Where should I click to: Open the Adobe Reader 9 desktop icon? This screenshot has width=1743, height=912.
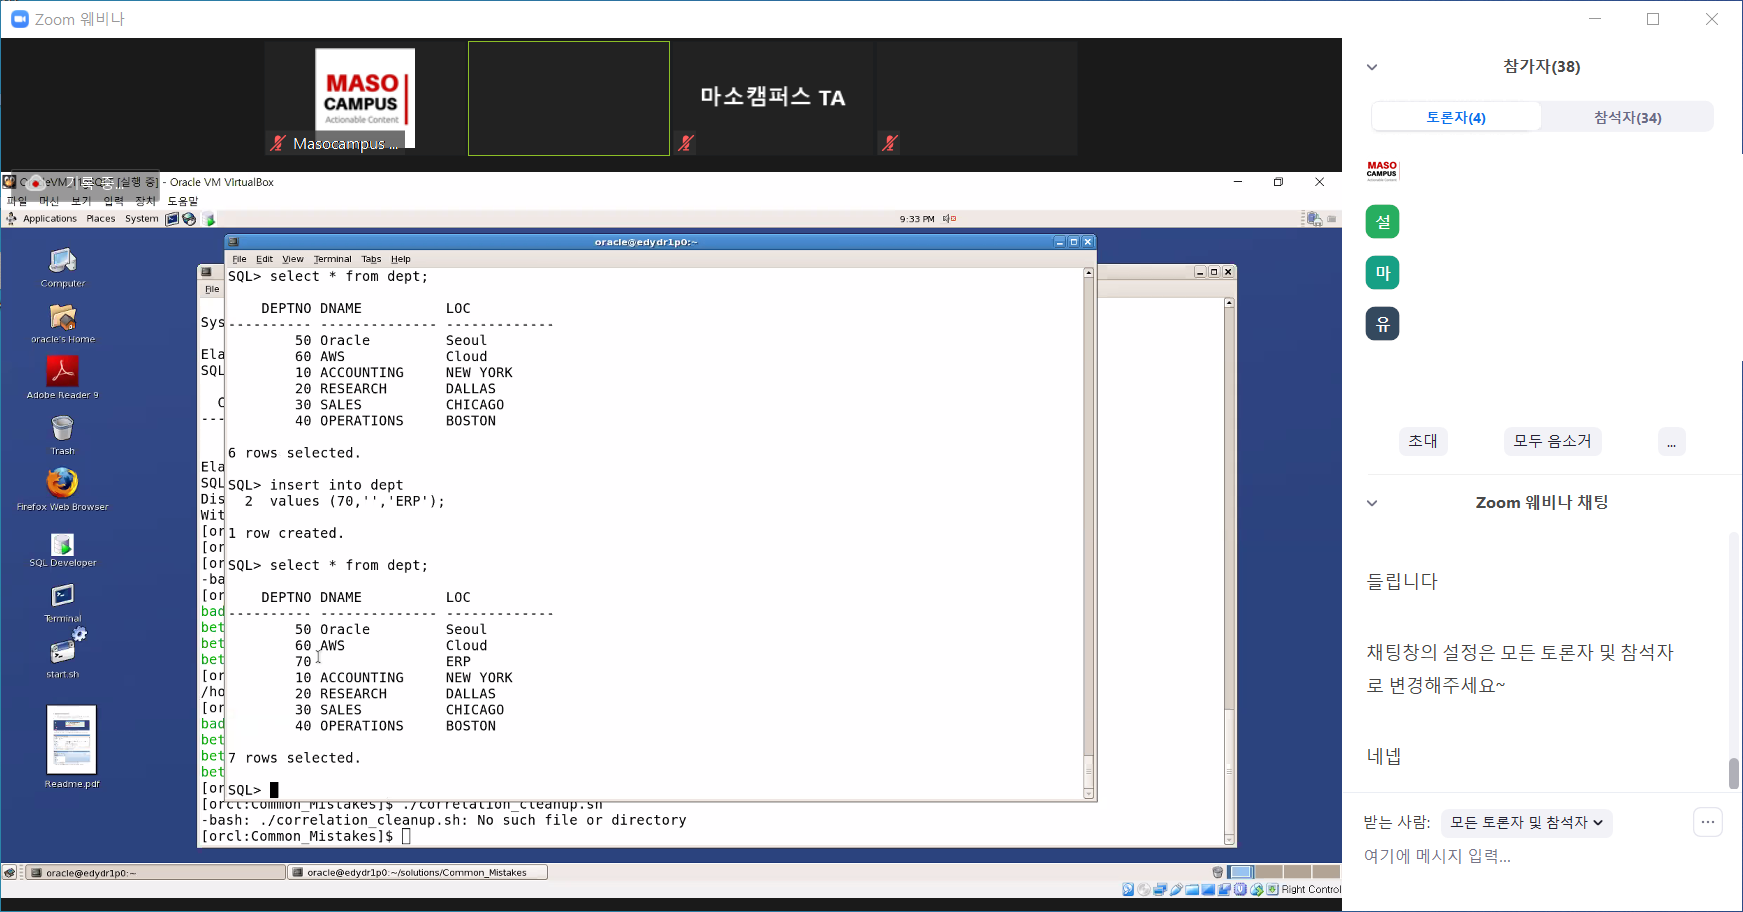tap(62, 372)
